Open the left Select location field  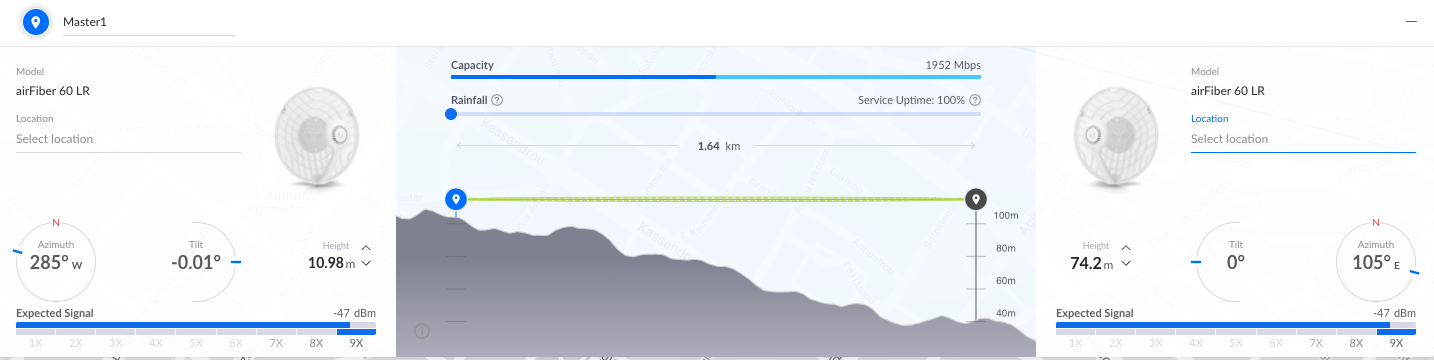point(129,139)
